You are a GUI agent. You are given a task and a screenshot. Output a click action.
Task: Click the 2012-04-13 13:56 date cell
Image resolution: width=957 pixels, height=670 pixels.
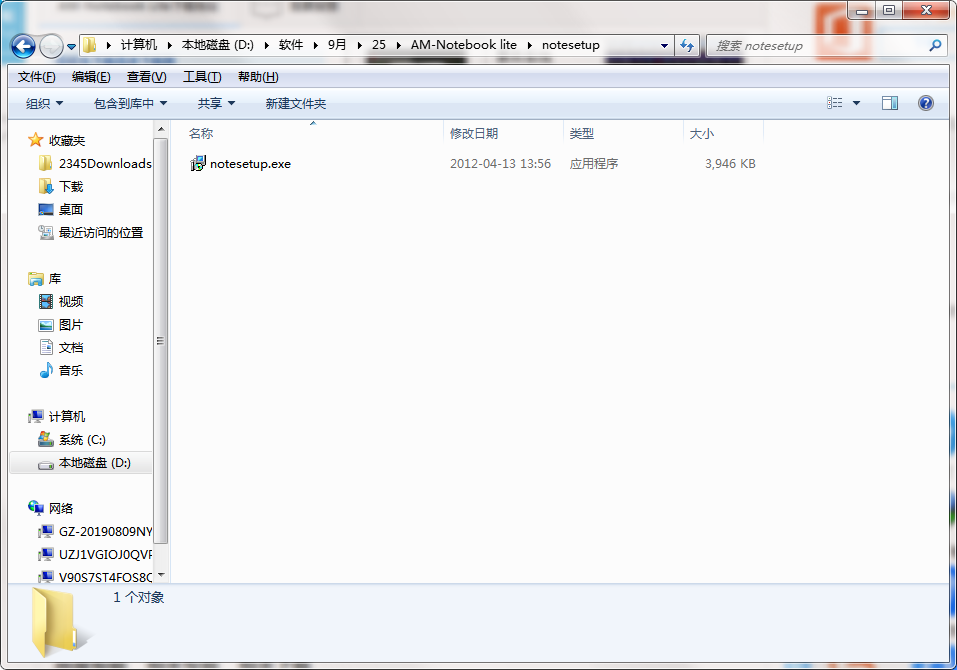coord(500,164)
